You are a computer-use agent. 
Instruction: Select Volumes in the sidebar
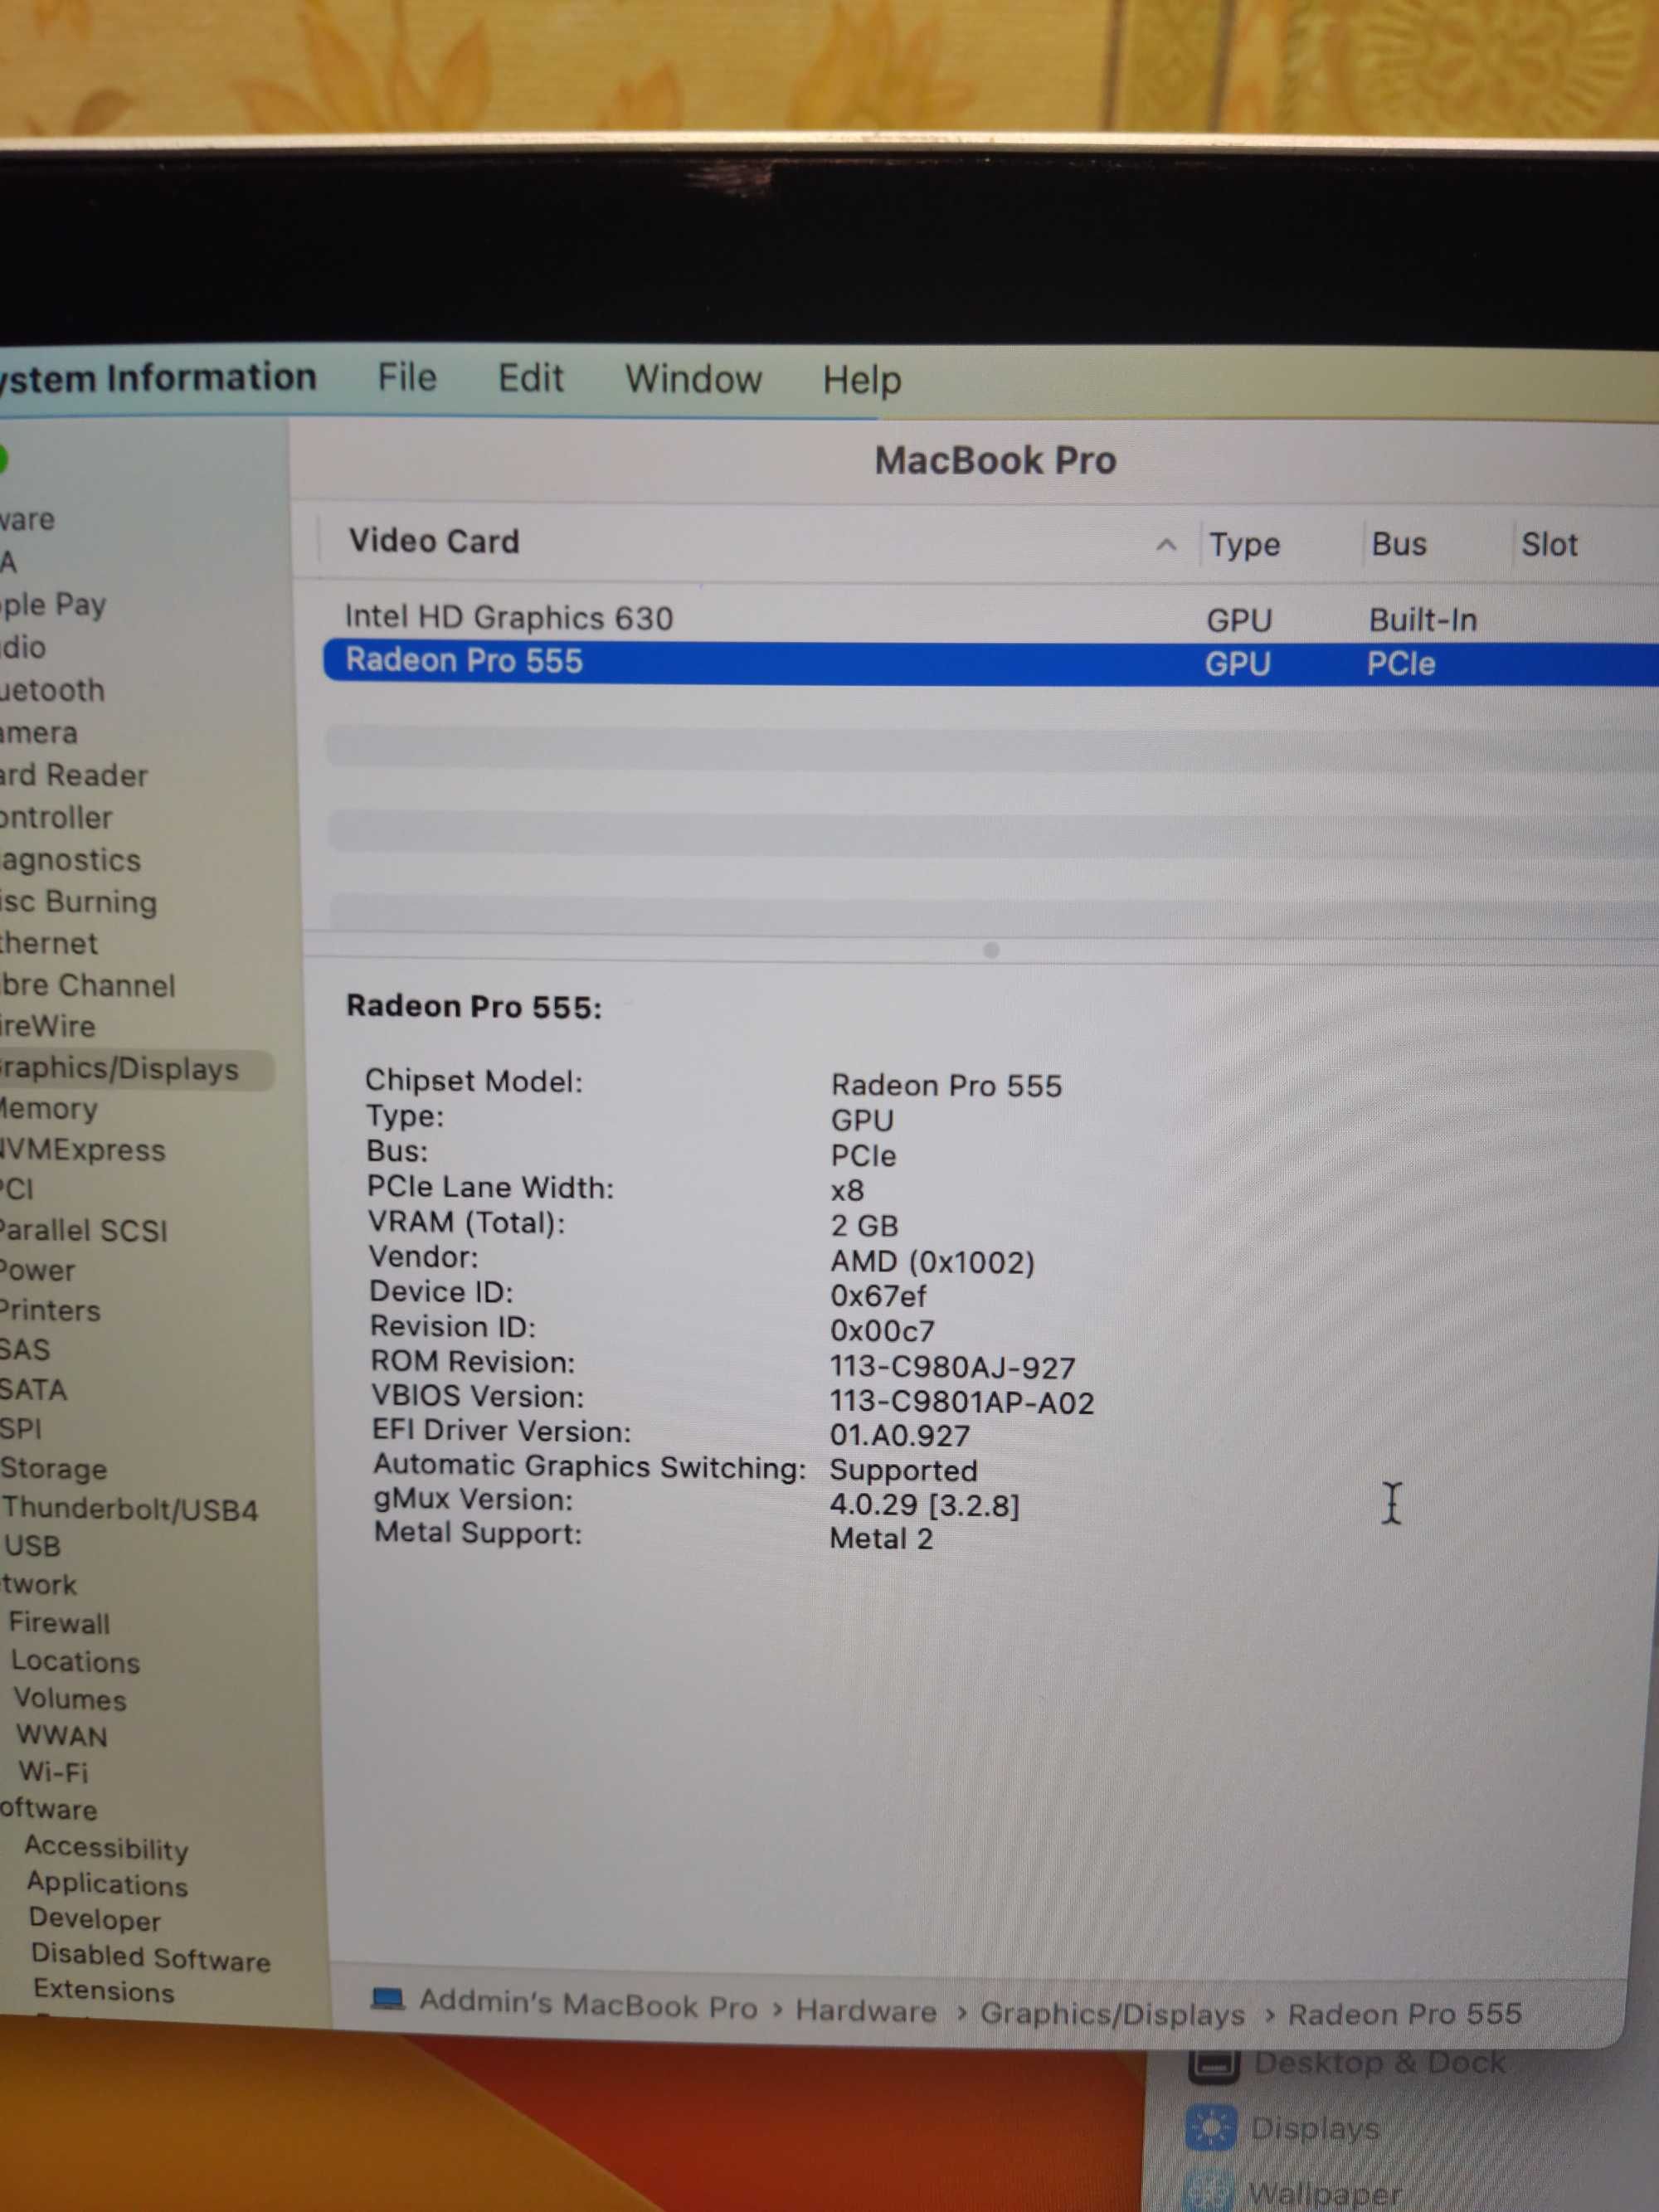click(x=70, y=1700)
